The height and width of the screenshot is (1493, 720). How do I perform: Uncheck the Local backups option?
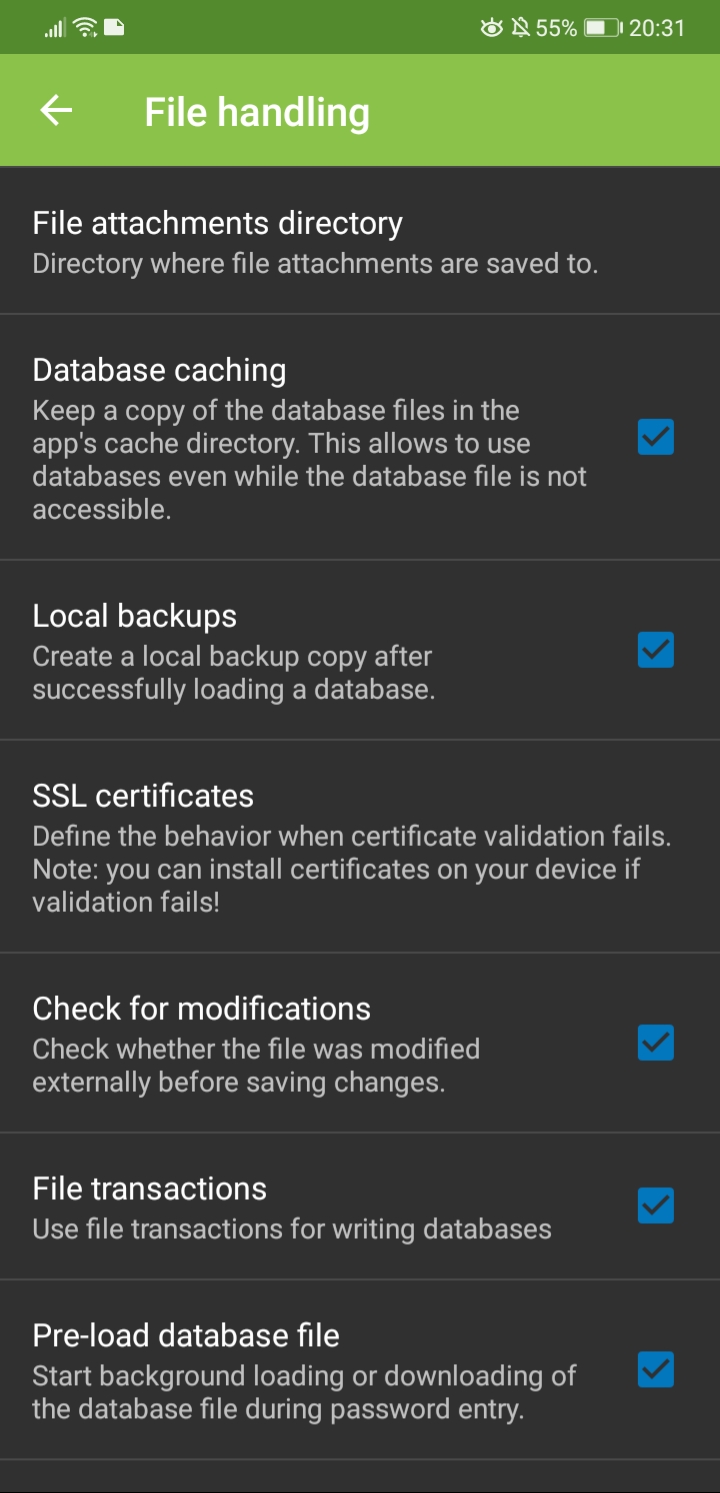(655, 651)
